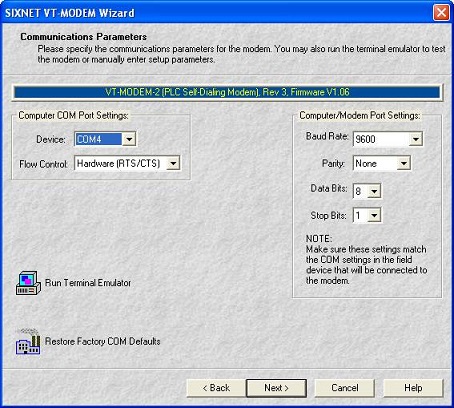
Task: Open the Help for this wizard page
Action: click(x=413, y=388)
